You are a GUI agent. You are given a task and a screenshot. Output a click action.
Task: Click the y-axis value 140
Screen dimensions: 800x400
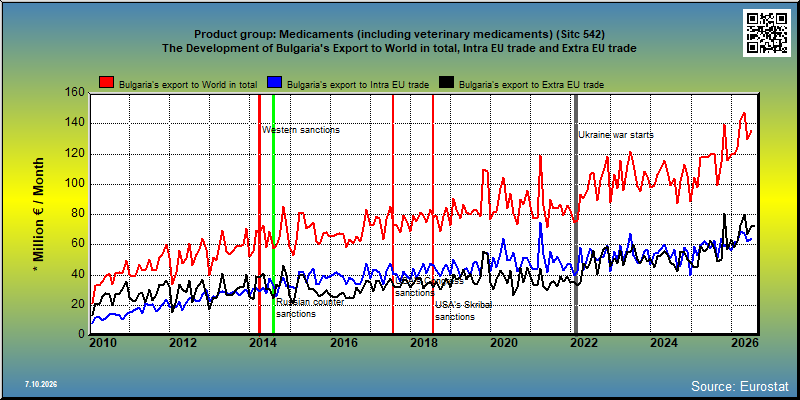tap(75, 123)
